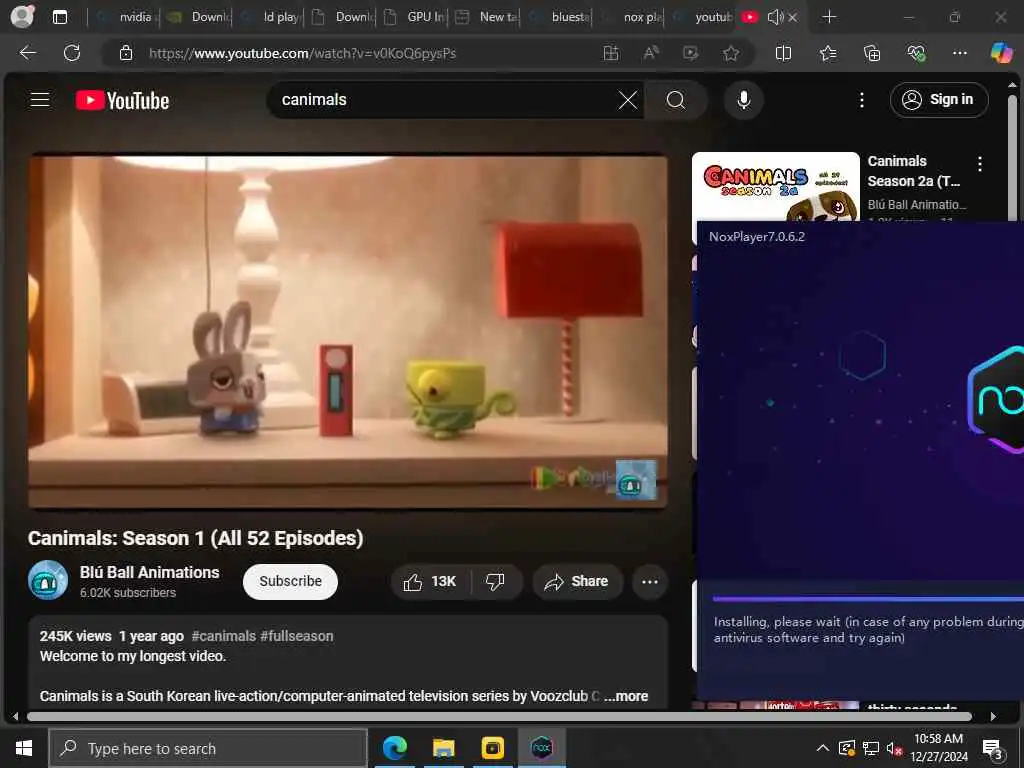Screen dimensions: 1024x768
Task: Open Windows Start menu
Action: (x=24, y=748)
